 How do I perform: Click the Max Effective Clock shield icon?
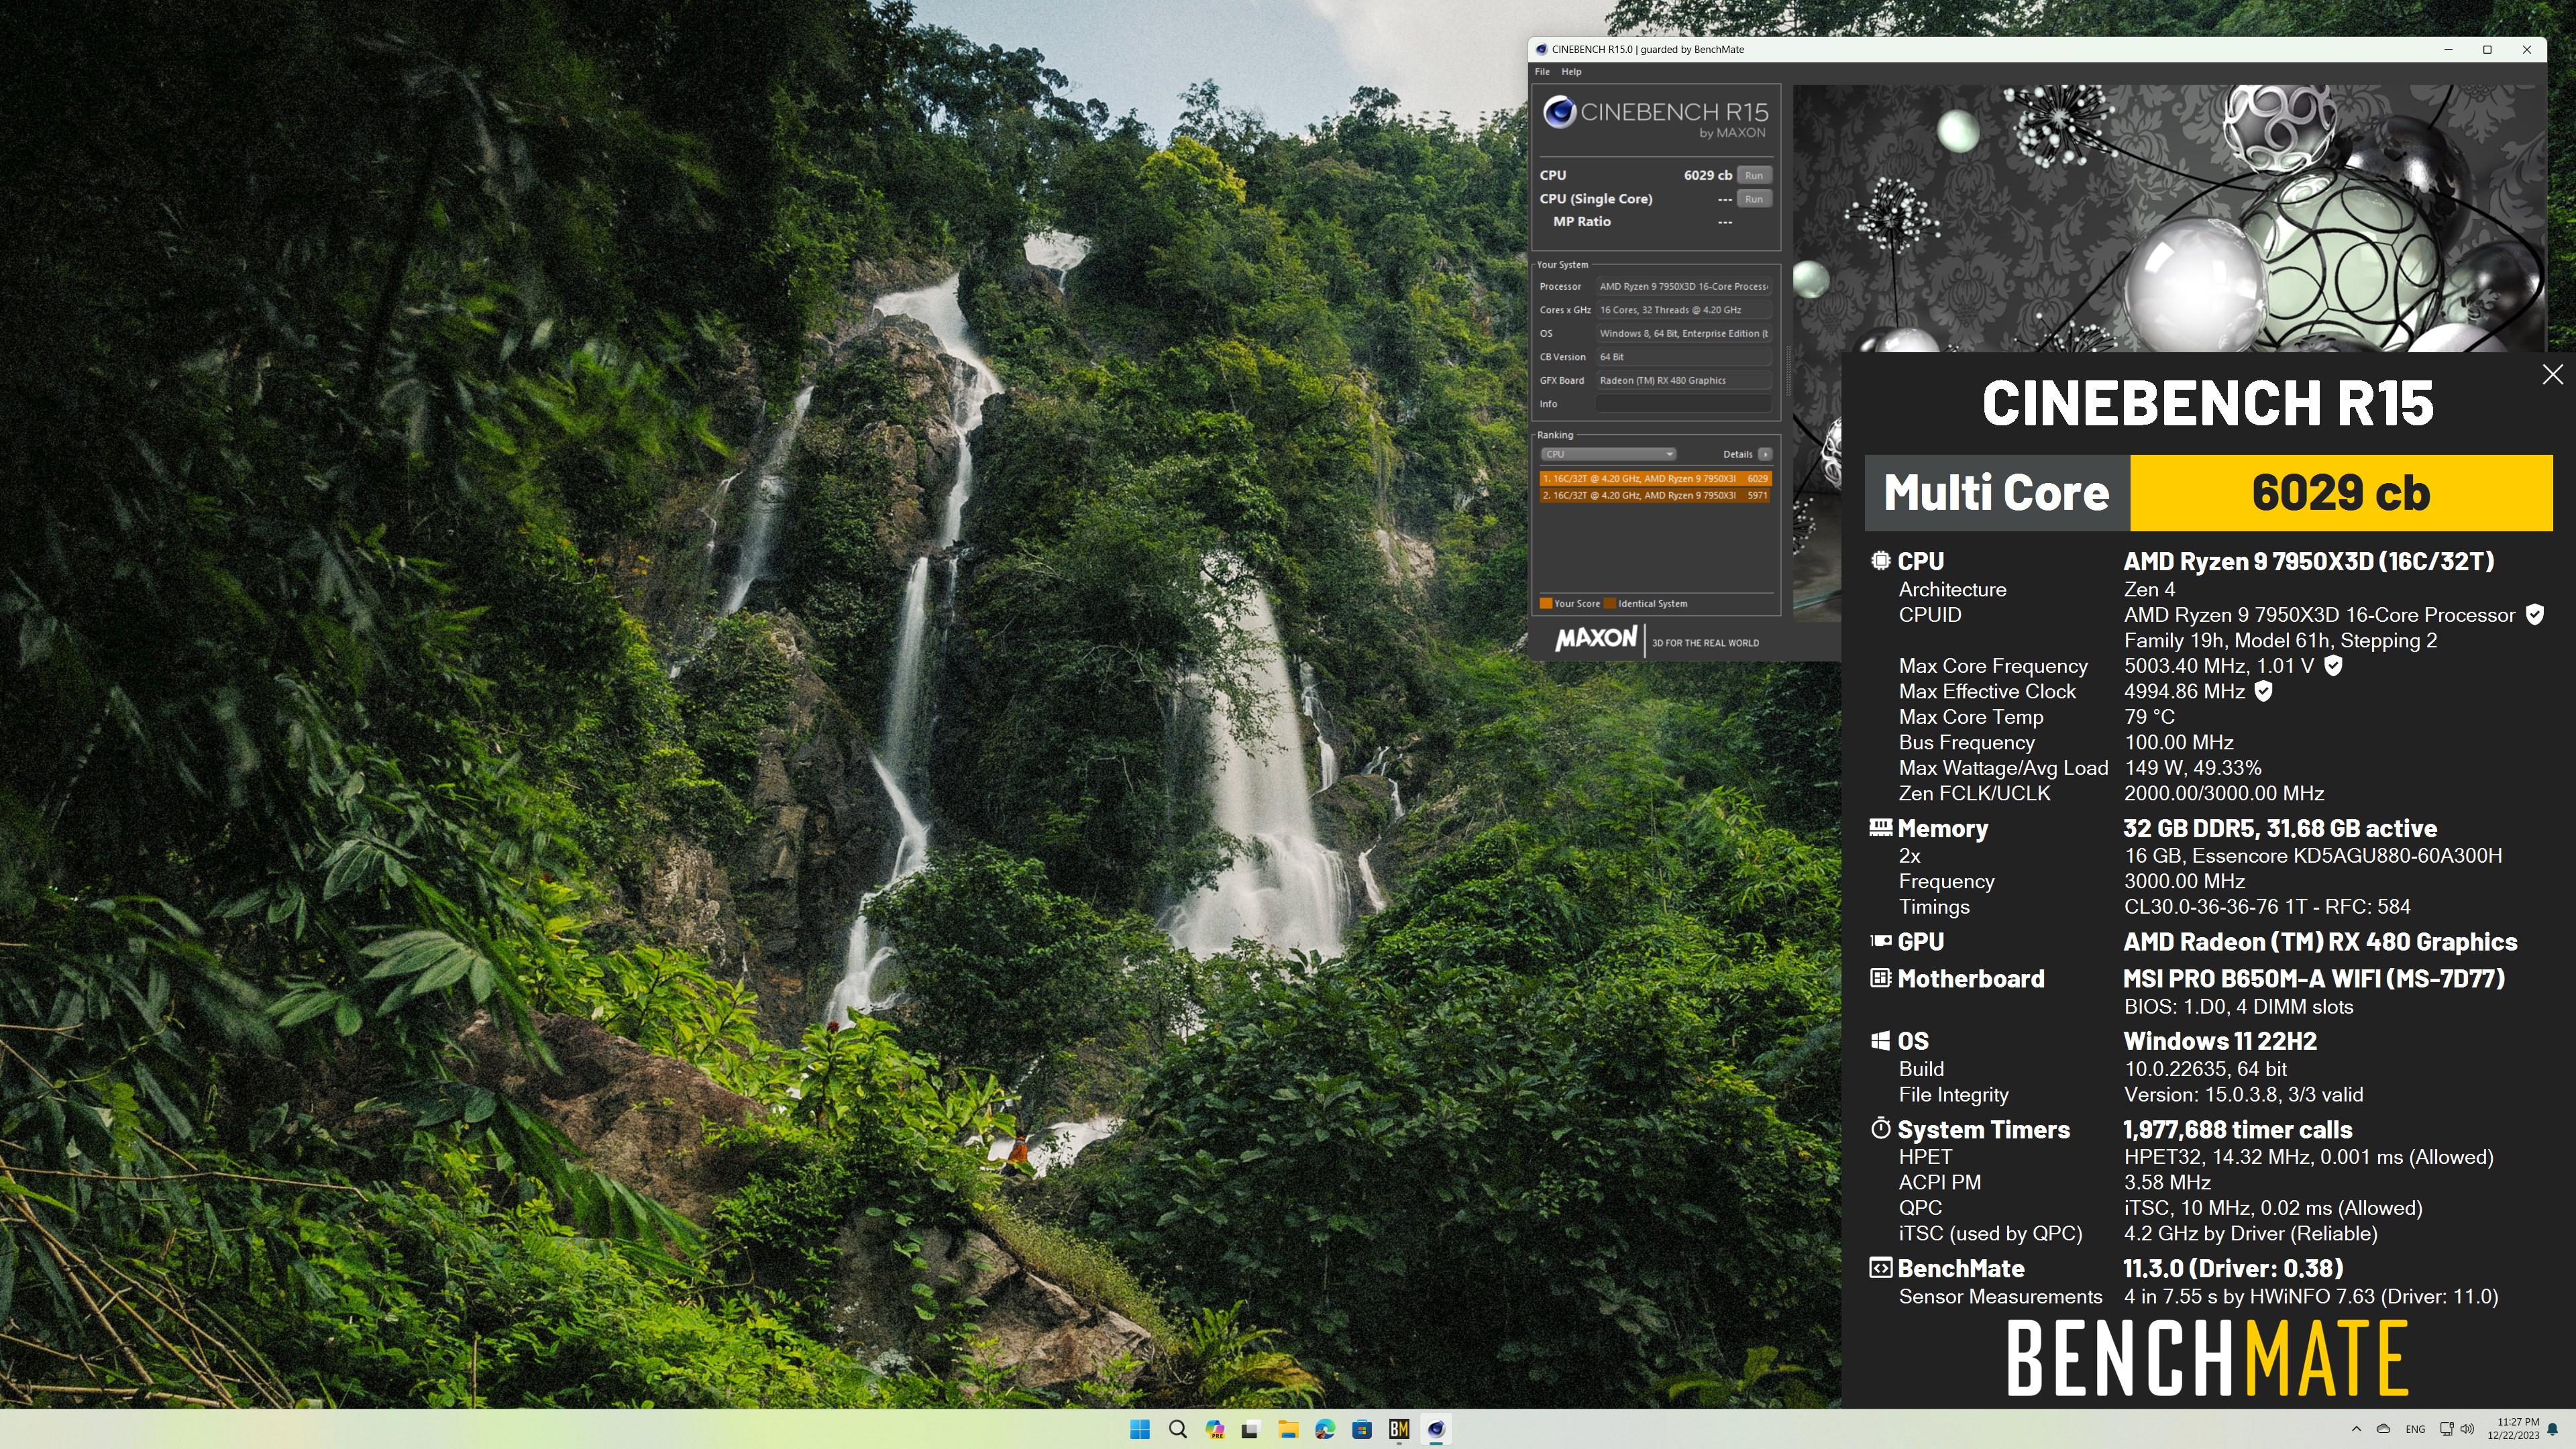2264,691
